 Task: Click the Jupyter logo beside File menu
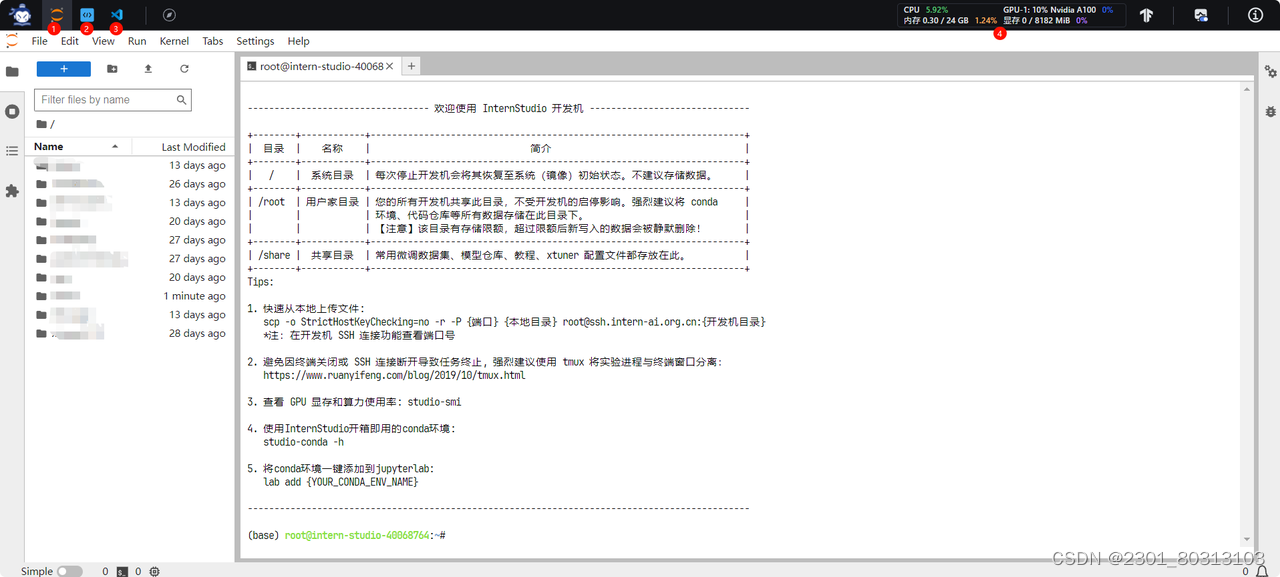[x=12, y=41]
